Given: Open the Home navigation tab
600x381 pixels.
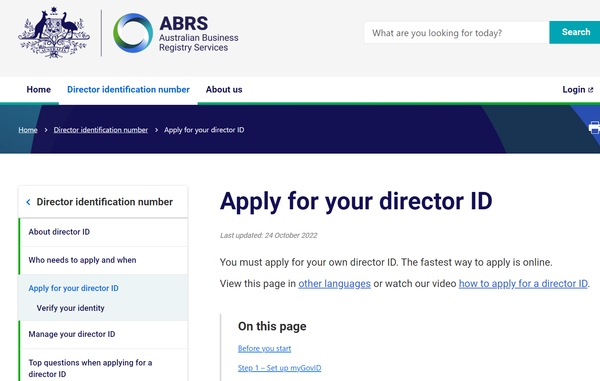Looking at the screenshot, I should tap(39, 90).
